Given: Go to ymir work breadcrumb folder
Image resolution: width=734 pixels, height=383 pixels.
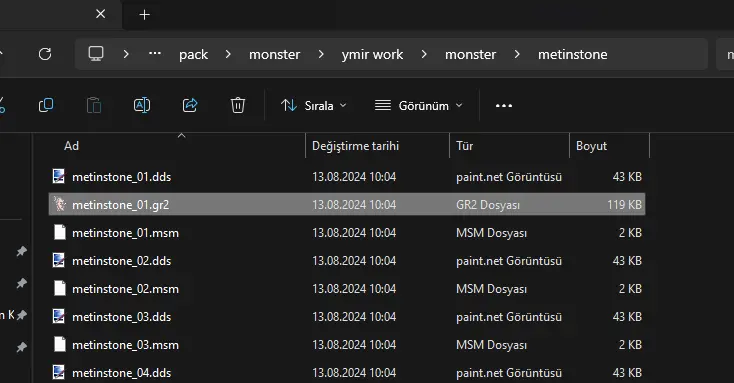Looking at the screenshot, I should click(372, 55).
